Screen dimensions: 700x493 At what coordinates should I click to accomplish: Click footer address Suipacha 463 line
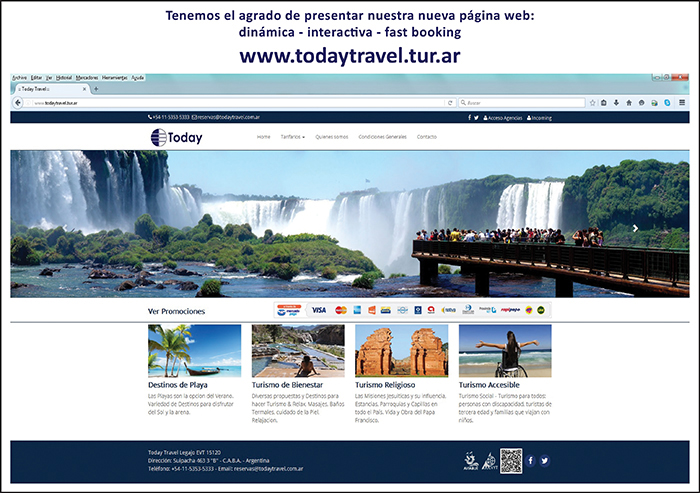click(208, 460)
